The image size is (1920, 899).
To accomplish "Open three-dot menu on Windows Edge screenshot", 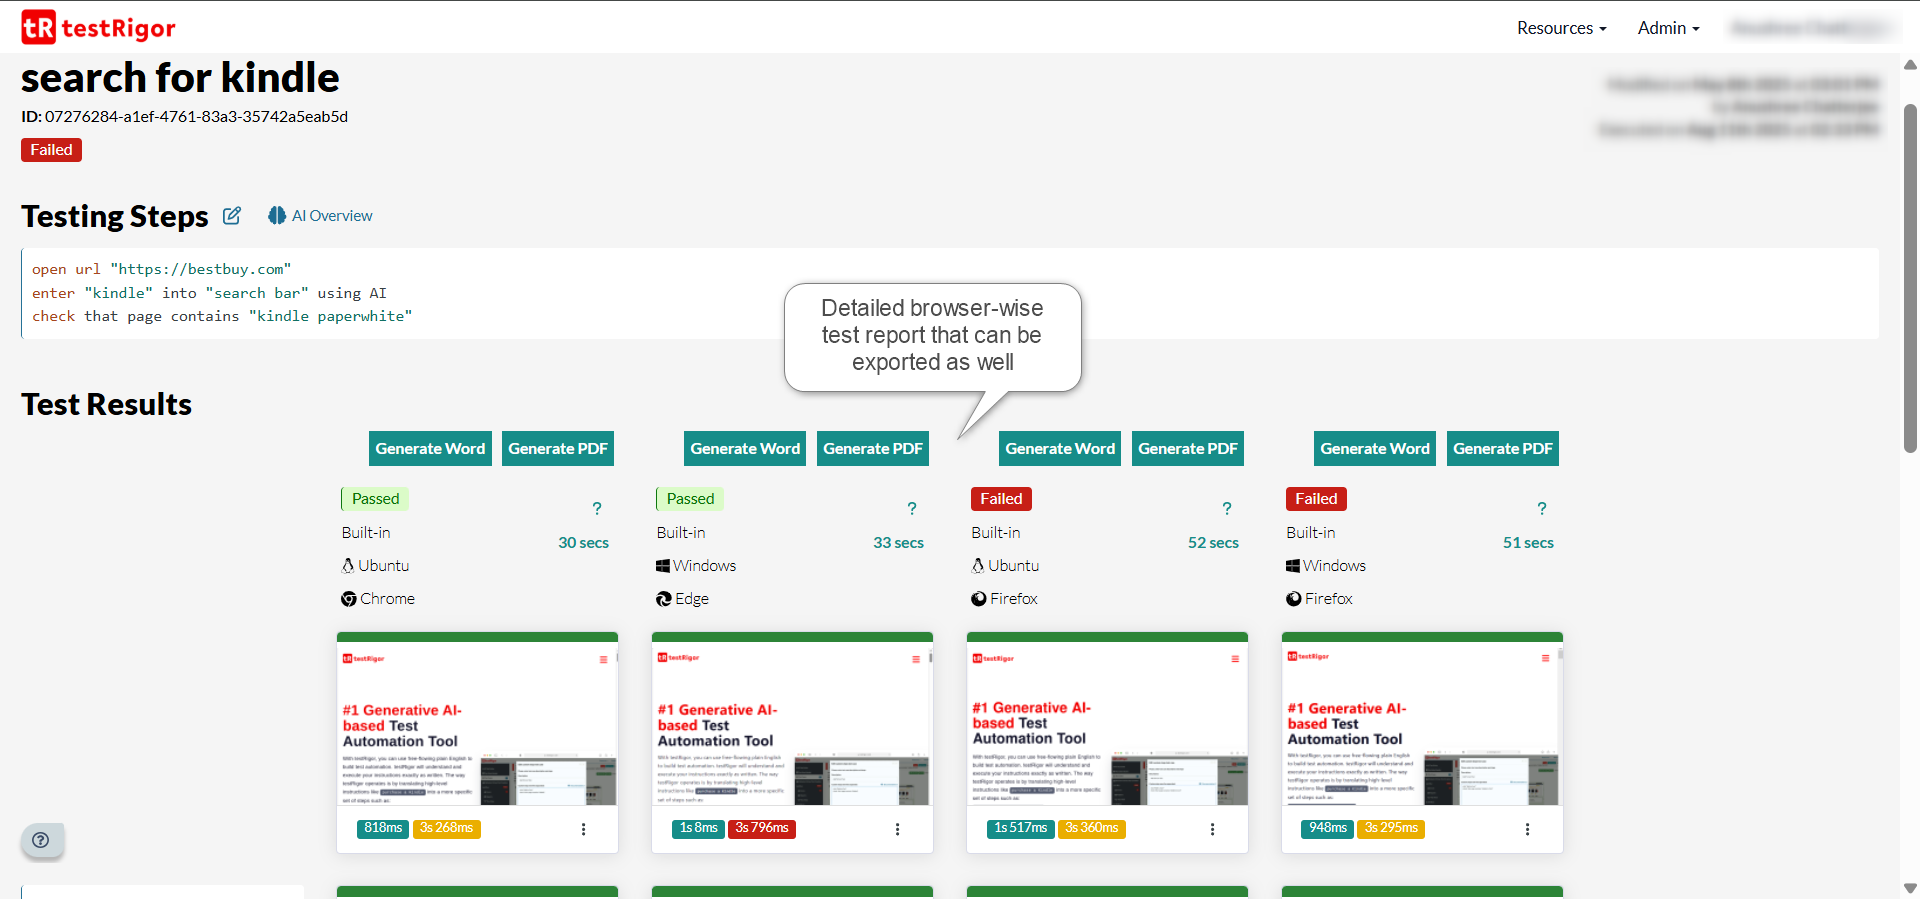I will [x=898, y=829].
